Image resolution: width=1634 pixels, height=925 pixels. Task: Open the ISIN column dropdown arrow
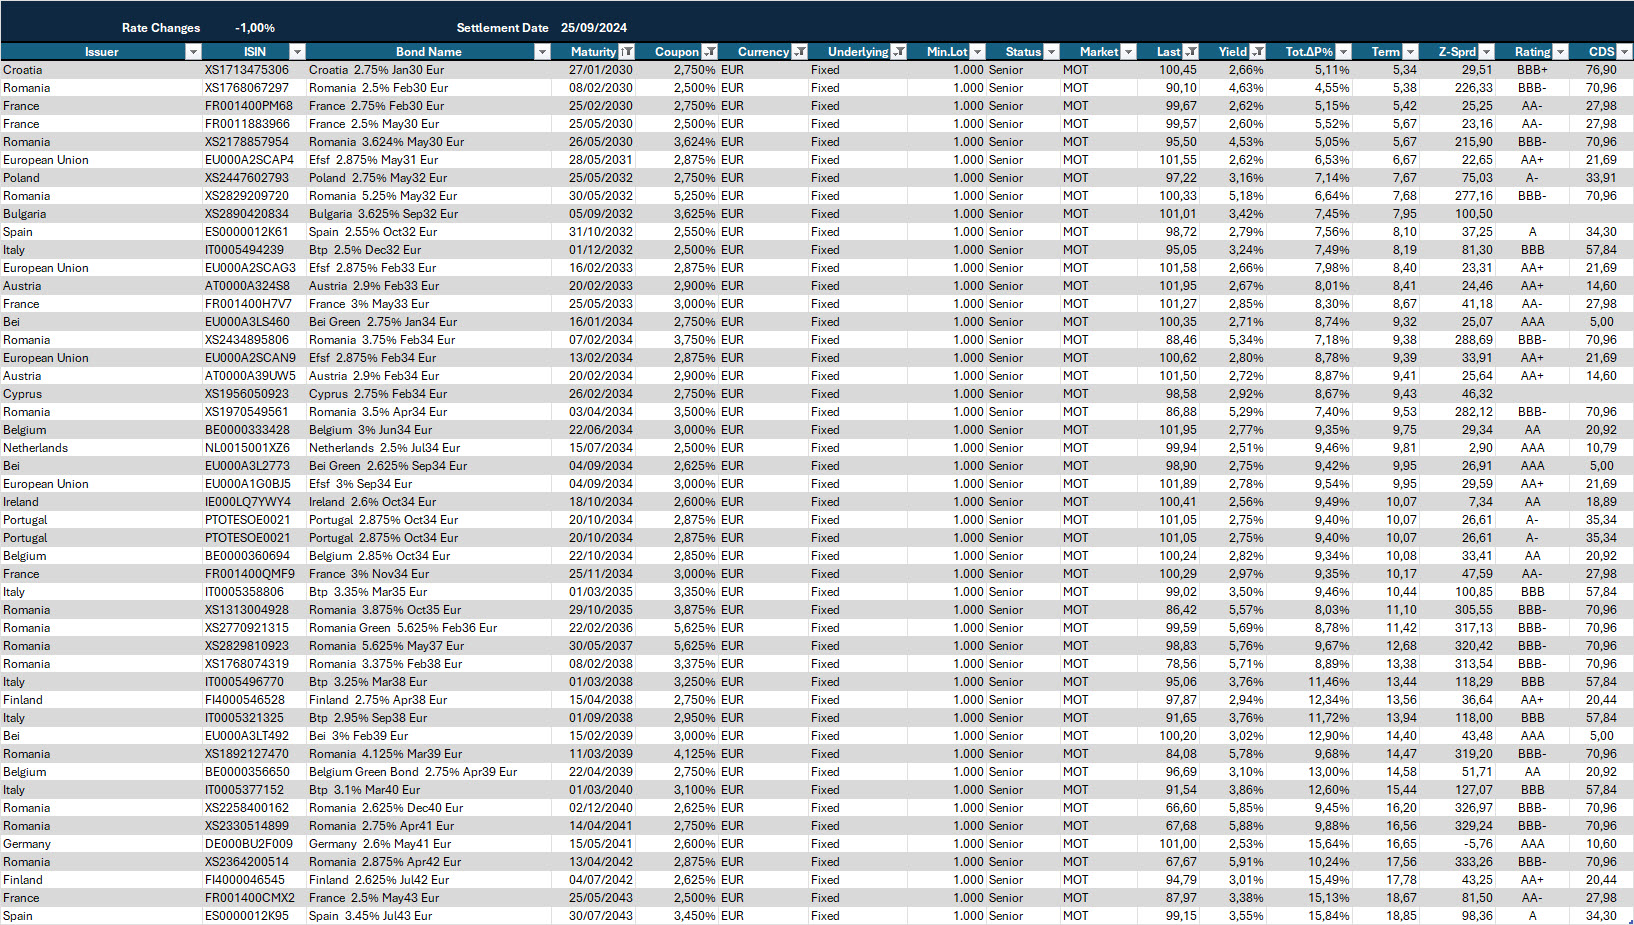[x=296, y=52]
